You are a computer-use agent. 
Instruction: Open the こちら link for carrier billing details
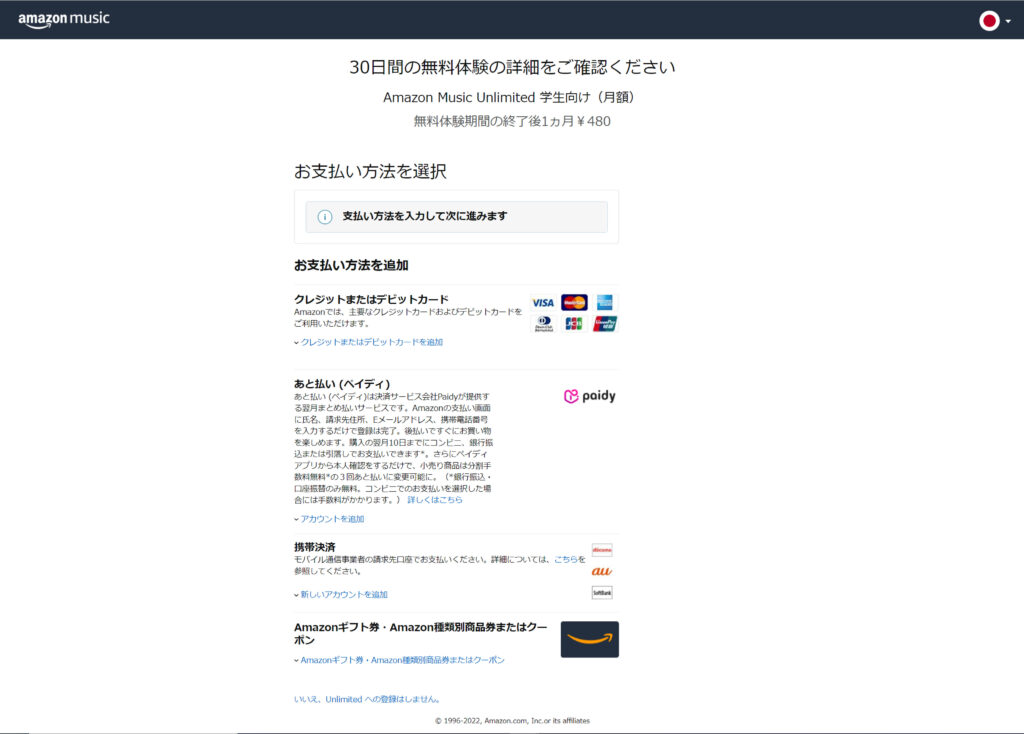tap(566, 560)
